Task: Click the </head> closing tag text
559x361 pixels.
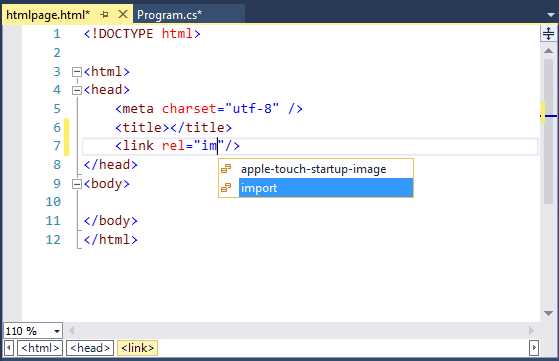Action: coord(111,165)
